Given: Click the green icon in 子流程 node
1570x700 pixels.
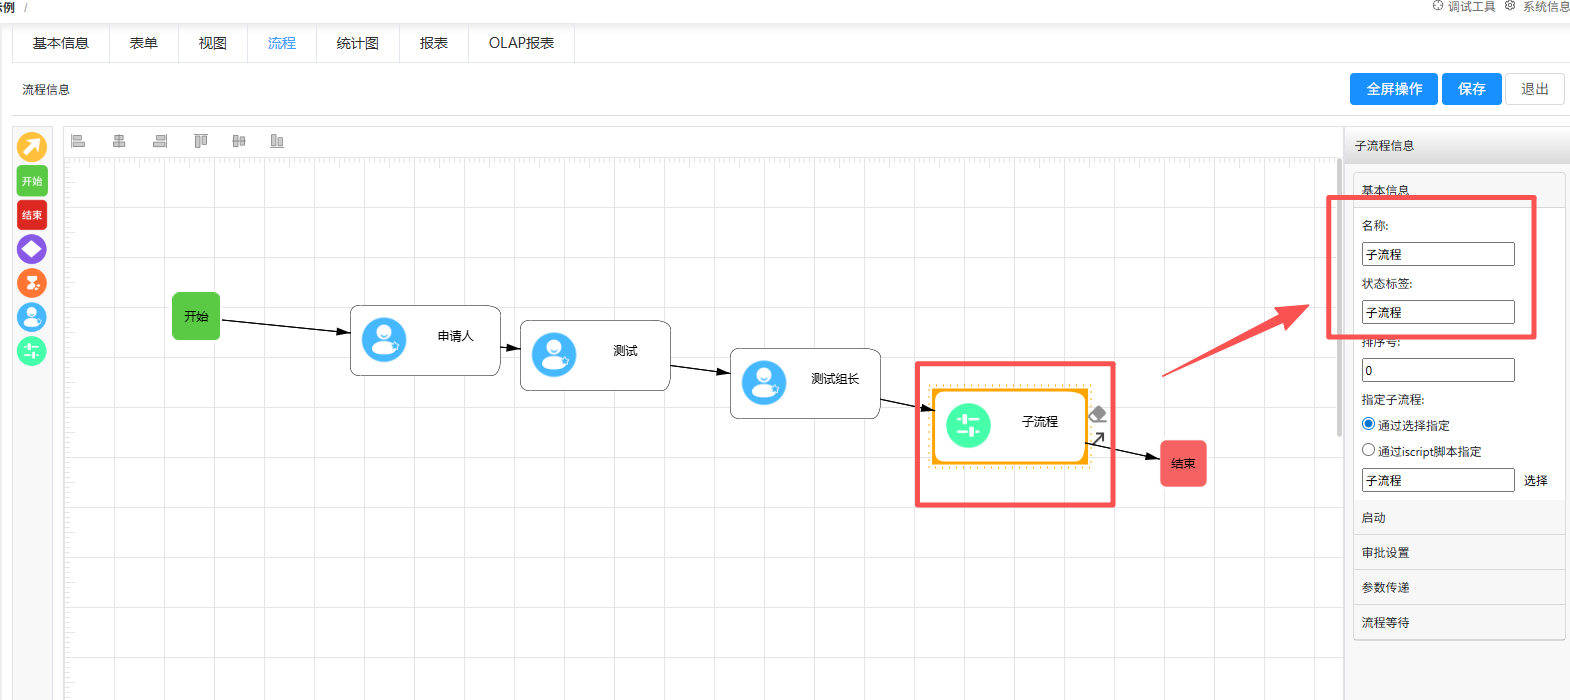Looking at the screenshot, I should pyautogui.click(x=968, y=425).
